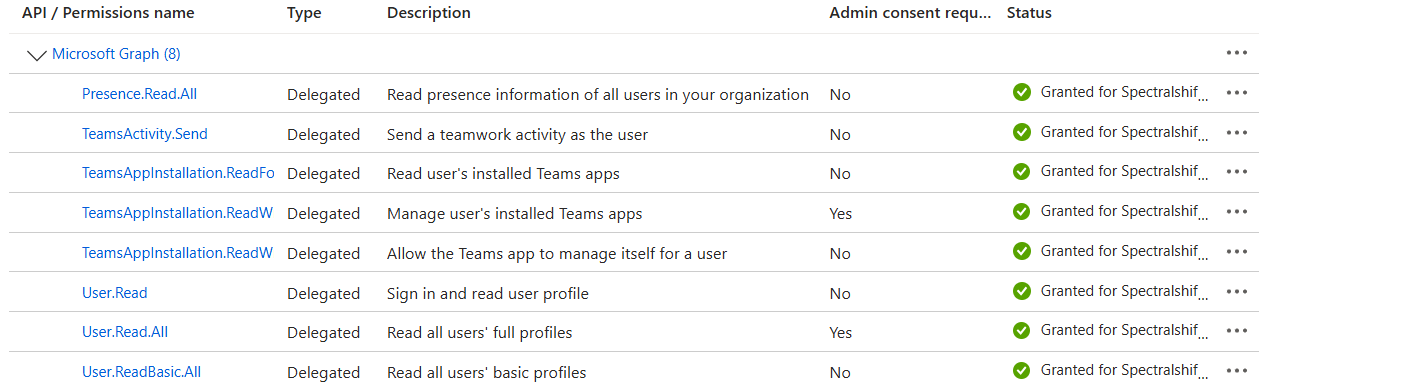This screenshot has width=1407, height=389.
Task: Click admin consent 'Yes' for Manage user's installed apps
Action: 840,213
